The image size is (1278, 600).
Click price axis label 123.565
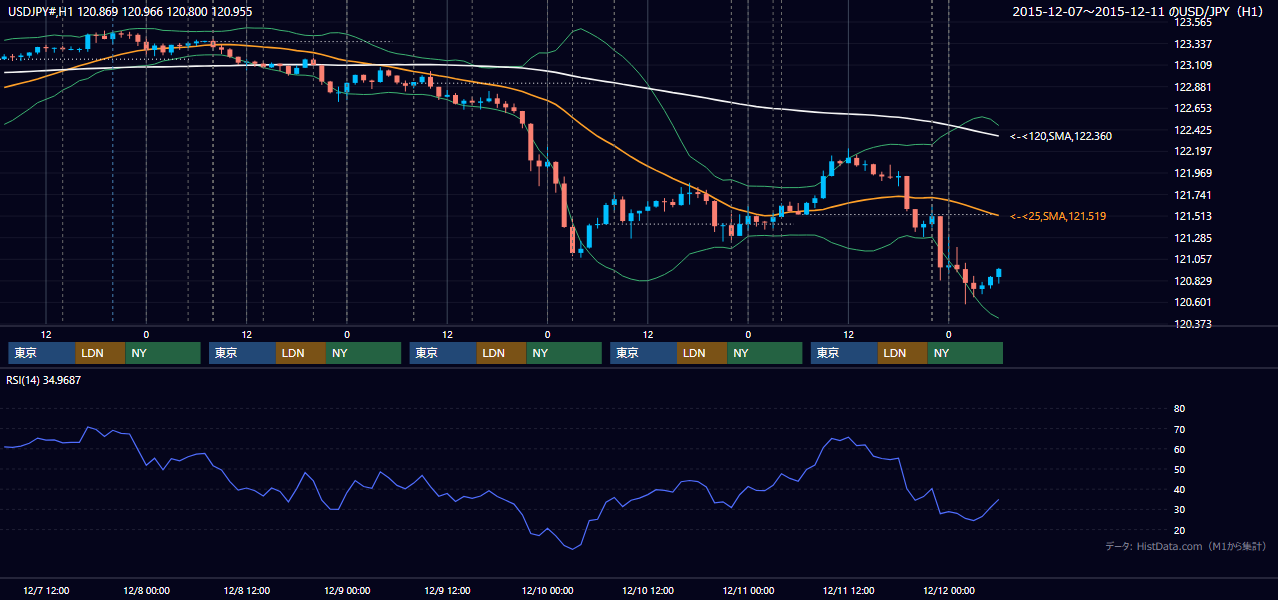tap(1193, 22)
